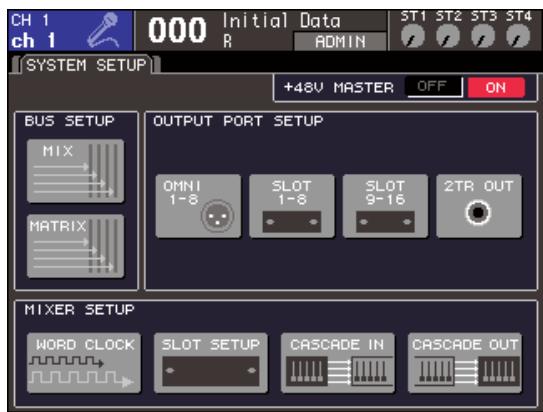Adjust the ST1 knob

tap(413, 36)
